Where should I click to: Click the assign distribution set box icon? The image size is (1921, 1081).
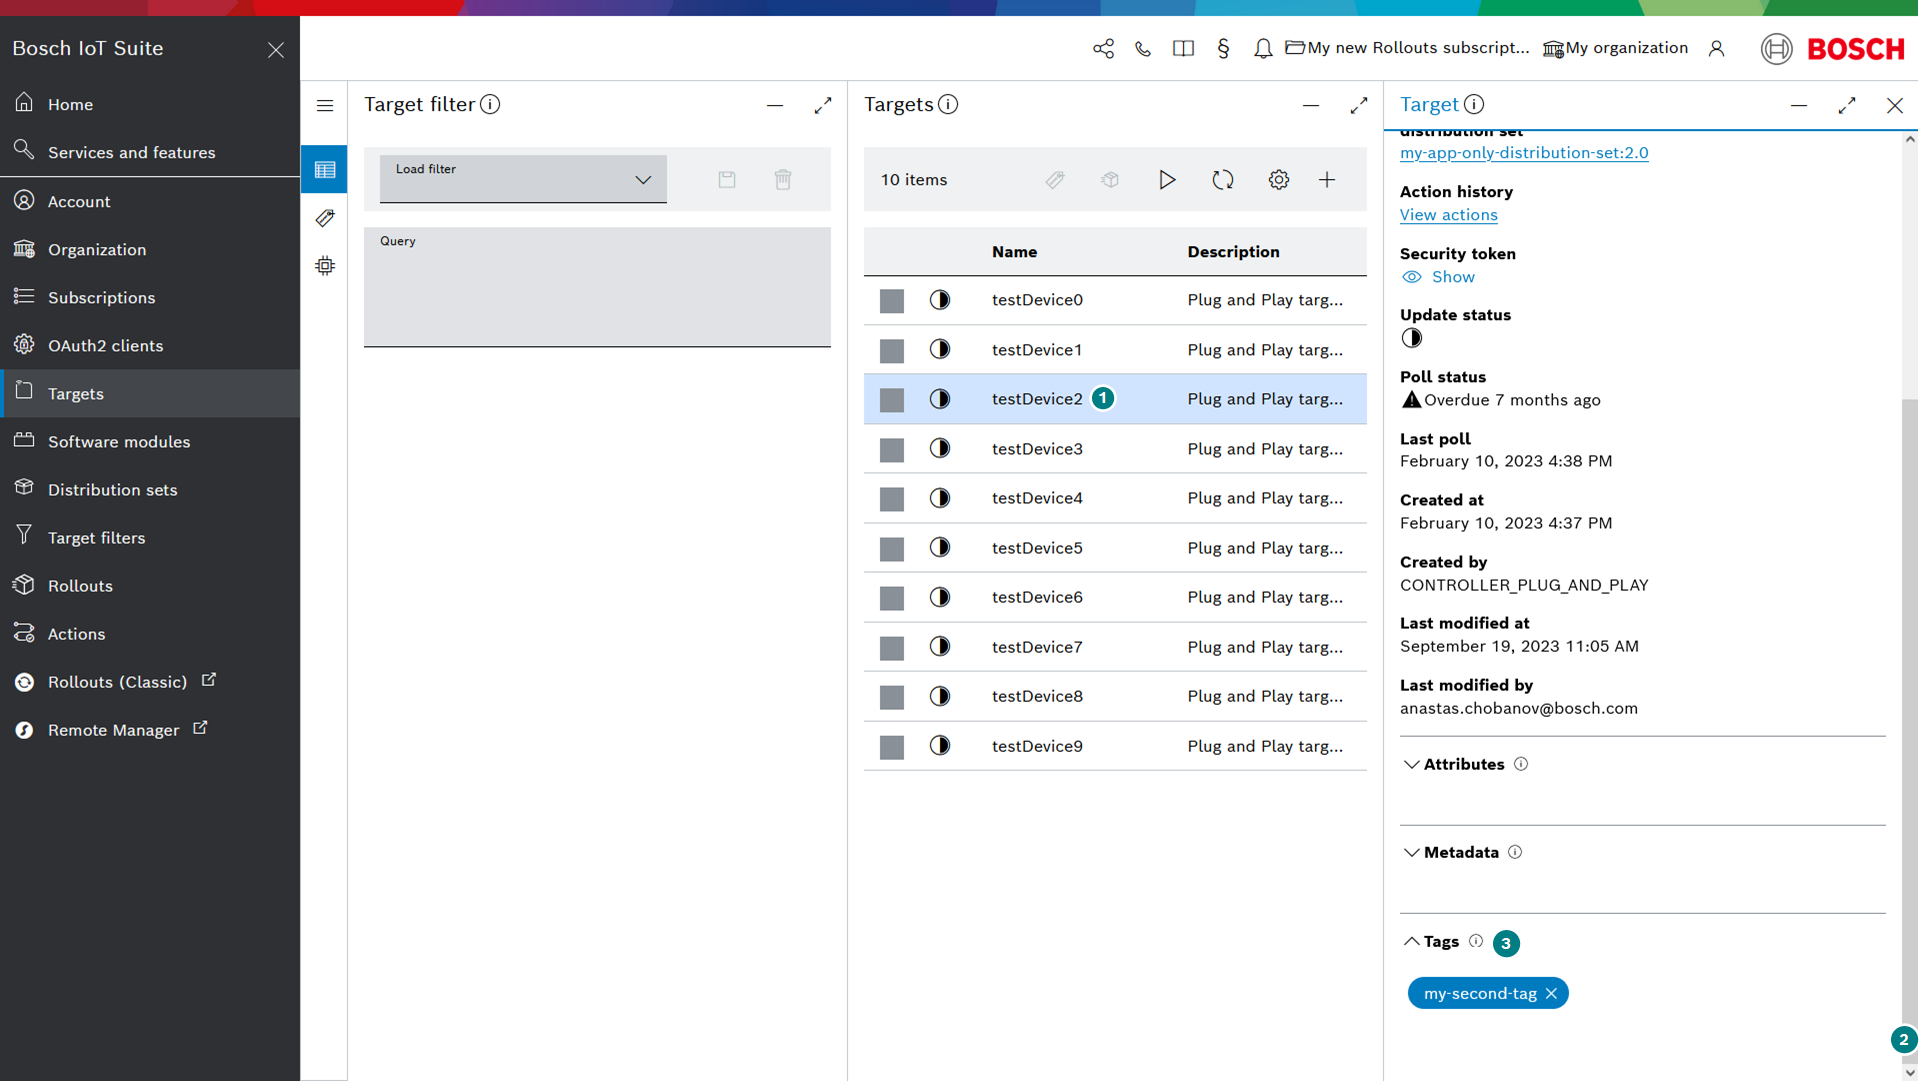[x=1111, y=180]
